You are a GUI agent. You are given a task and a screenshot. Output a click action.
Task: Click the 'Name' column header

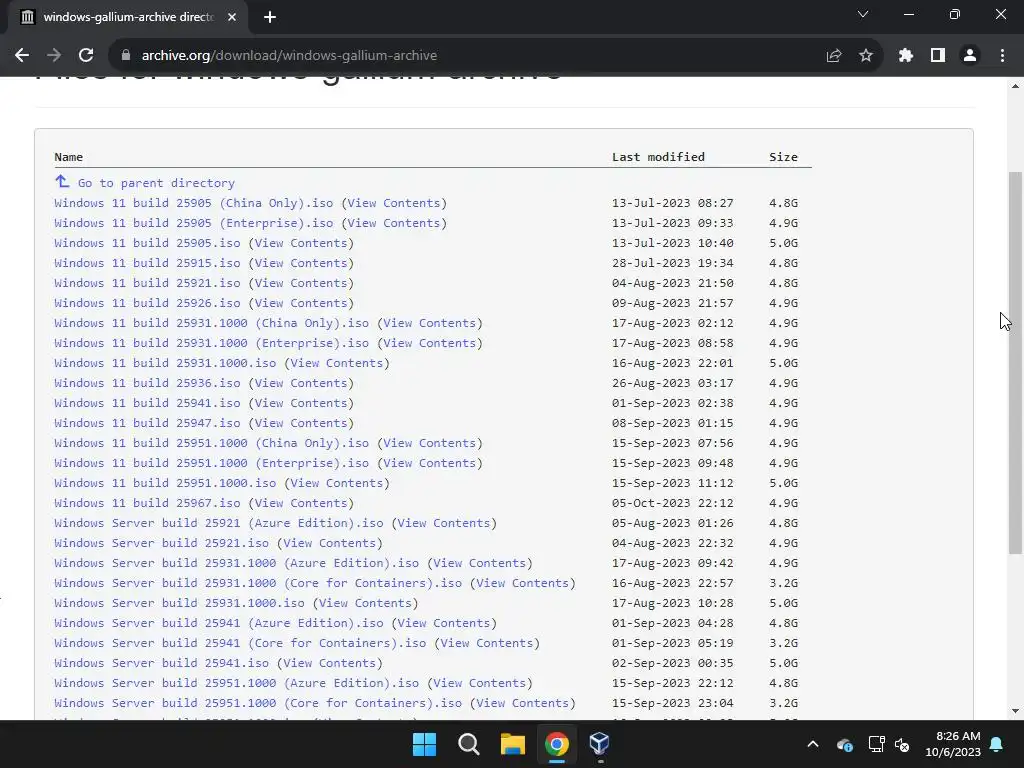(x=69, y=157)
